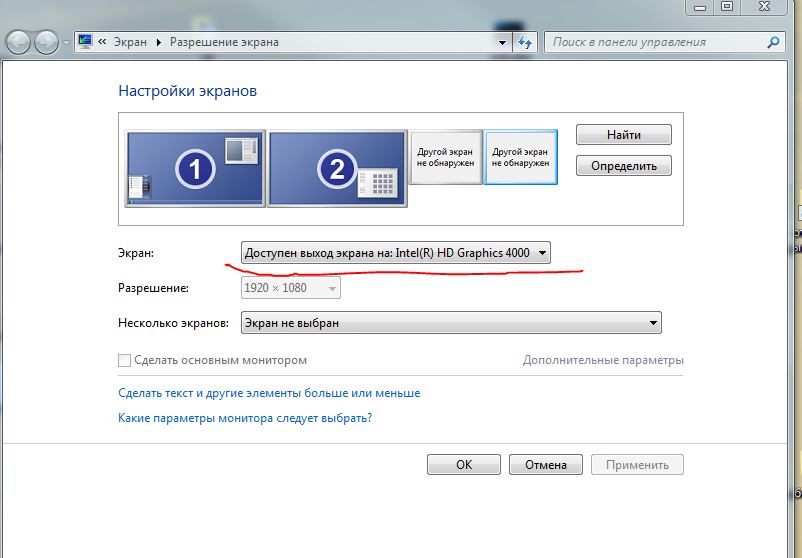
Task: Open the 'Экран' dropdown with Intel HD Graphics
Action: [396, 254]
